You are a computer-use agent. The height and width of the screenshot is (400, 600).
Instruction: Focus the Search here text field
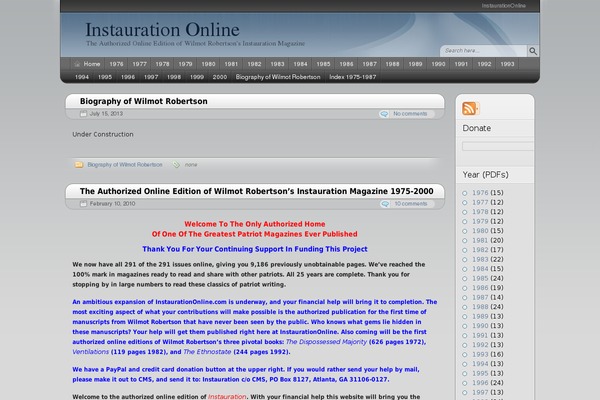[x=484, y=51]
